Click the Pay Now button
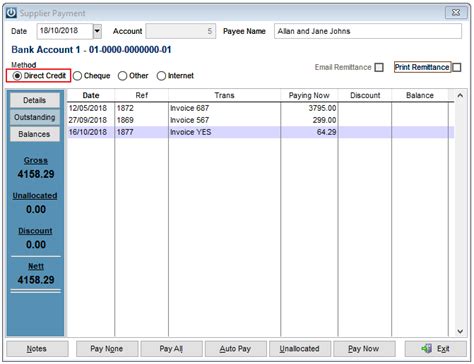This screenshot has width=474, height=364. [x=364, y=349]
